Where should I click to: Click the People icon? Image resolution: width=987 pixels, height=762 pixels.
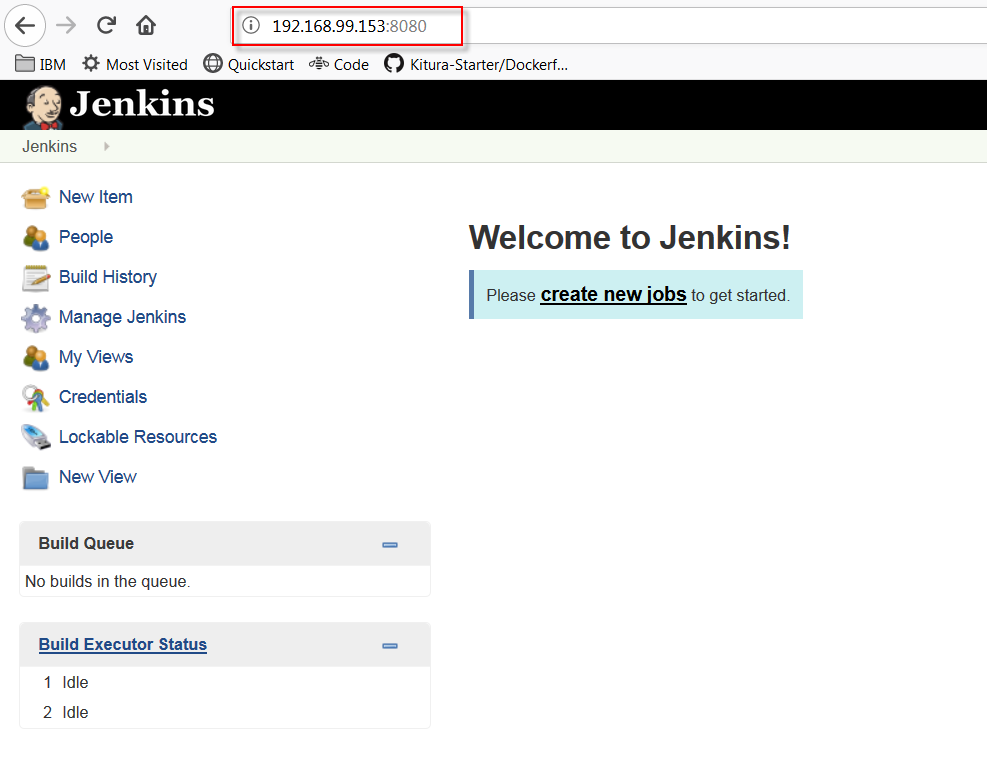click(35, 237)
